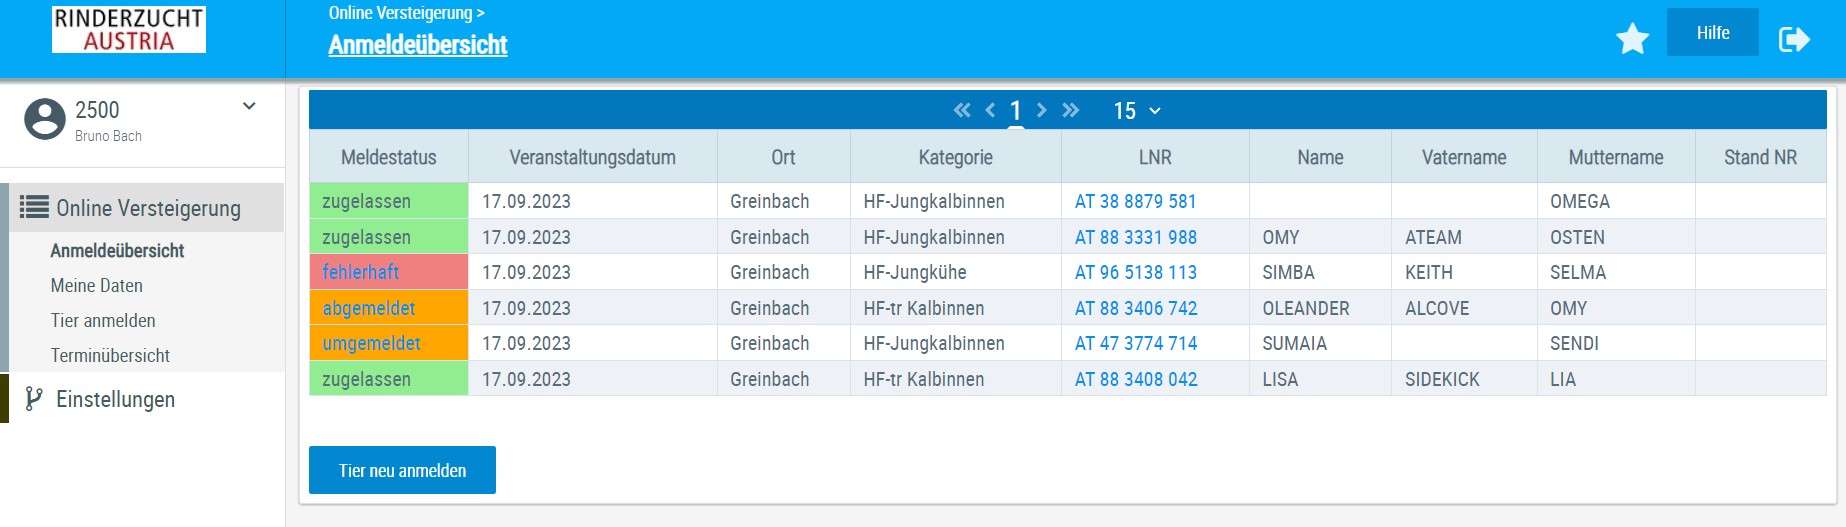Go to the next page arrow
Image resolution: width=1846 pixels, height=527 pixels.
point(1042,110)
